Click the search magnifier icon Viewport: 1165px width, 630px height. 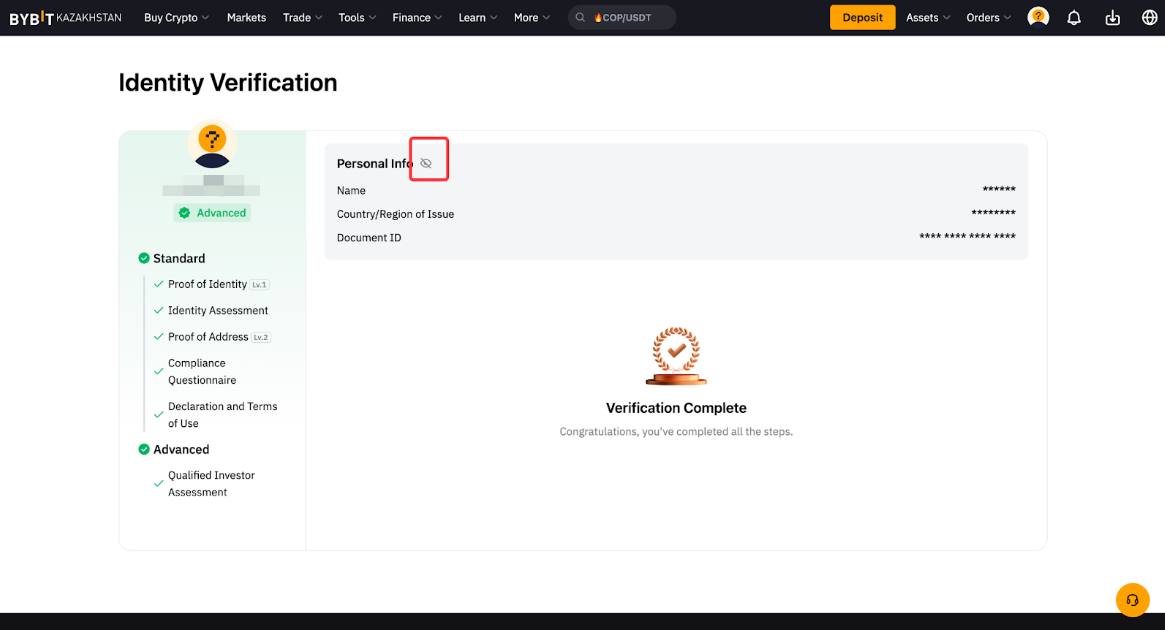[x=580, y=17]
